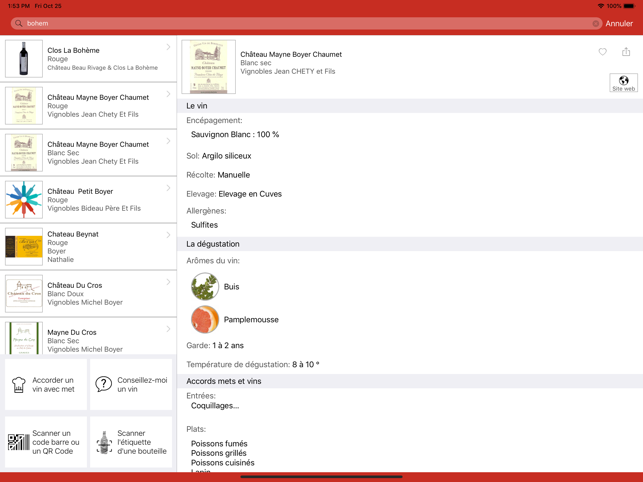
Task: Tap Château Beau Rivage & Clos La Bohème producer text
Action: point(103,68)
